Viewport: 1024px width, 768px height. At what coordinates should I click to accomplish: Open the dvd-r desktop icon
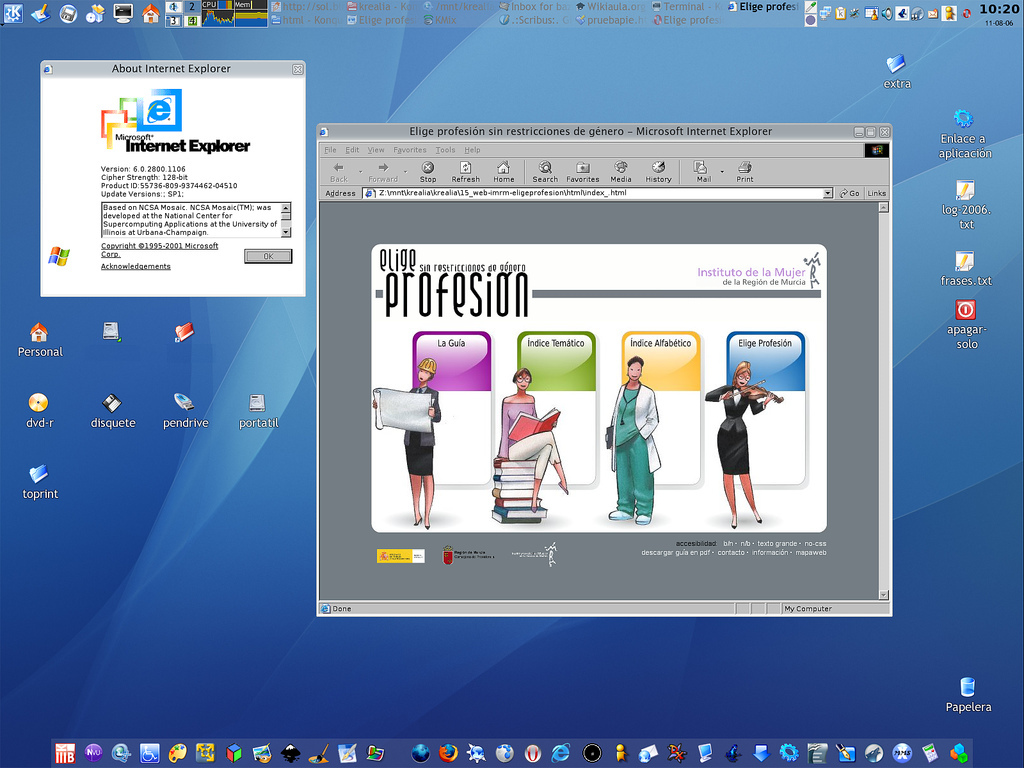[39, 411]
